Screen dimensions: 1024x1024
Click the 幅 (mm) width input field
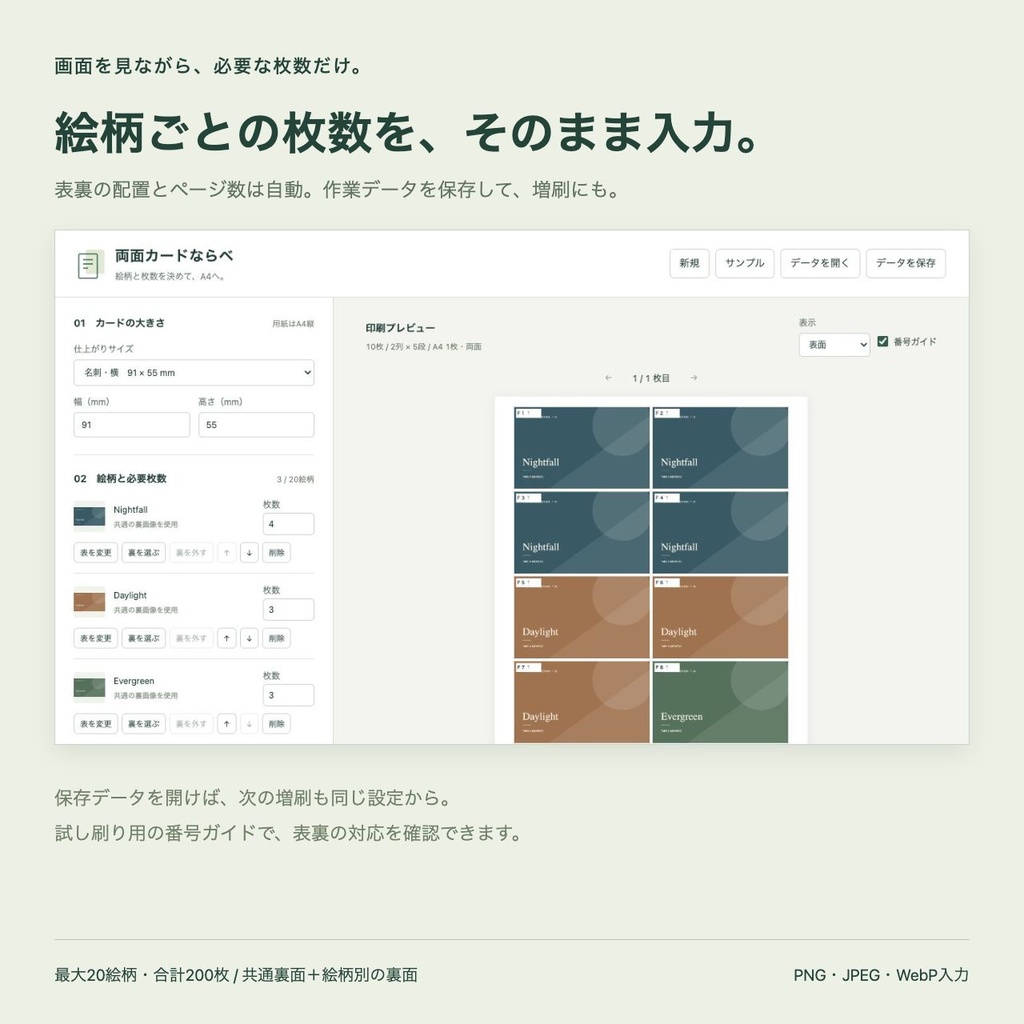132,424
